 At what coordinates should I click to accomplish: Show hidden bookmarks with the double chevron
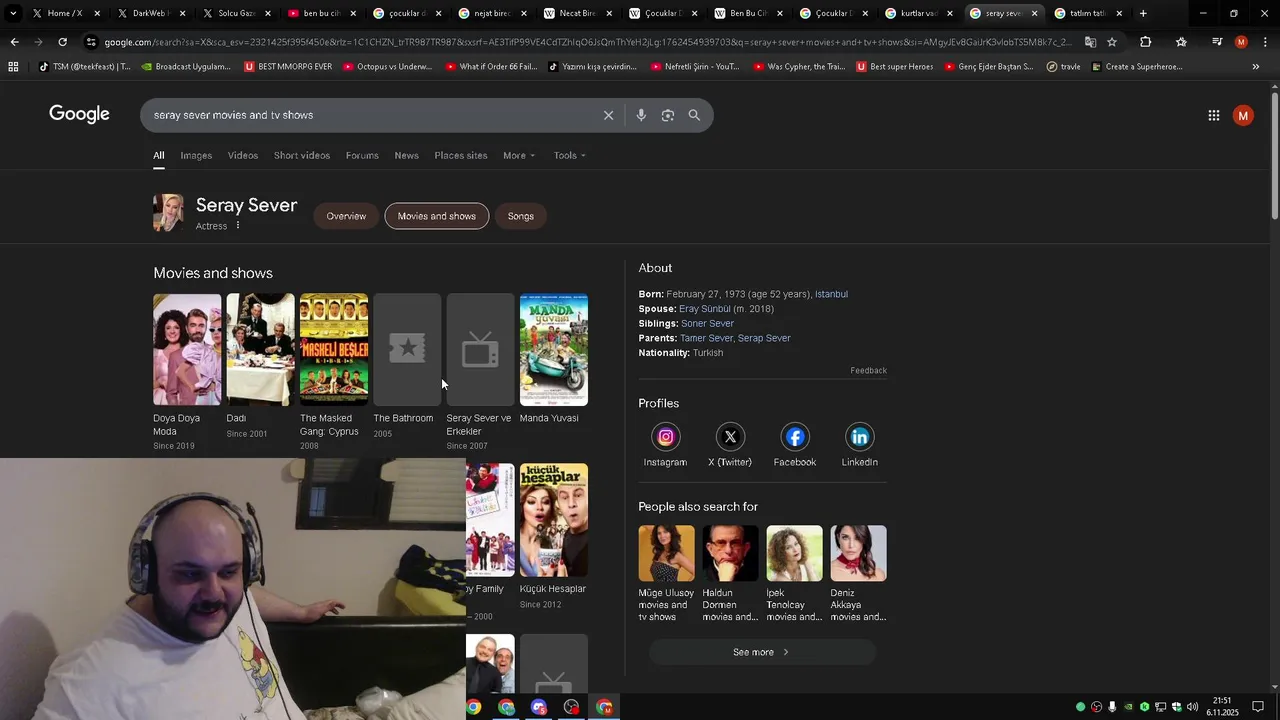coord(1256,67)
